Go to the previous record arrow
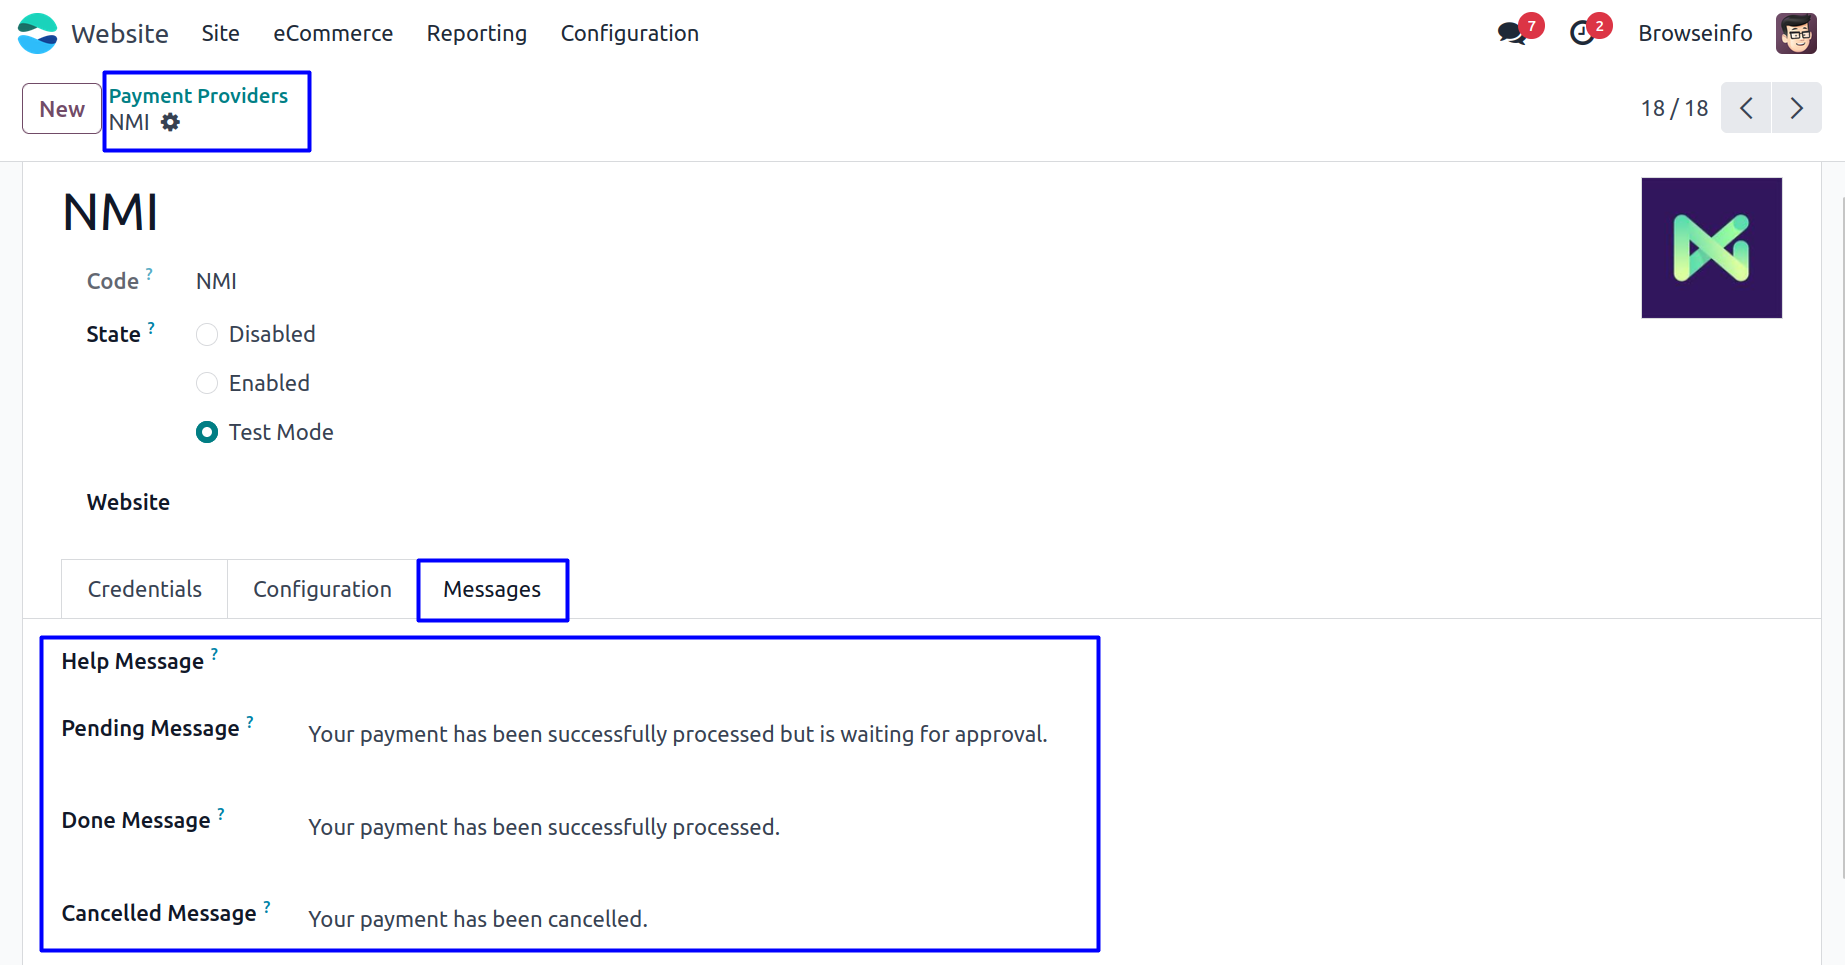The height and width of the screenshot is (965, 1845). click(1746, 108)
